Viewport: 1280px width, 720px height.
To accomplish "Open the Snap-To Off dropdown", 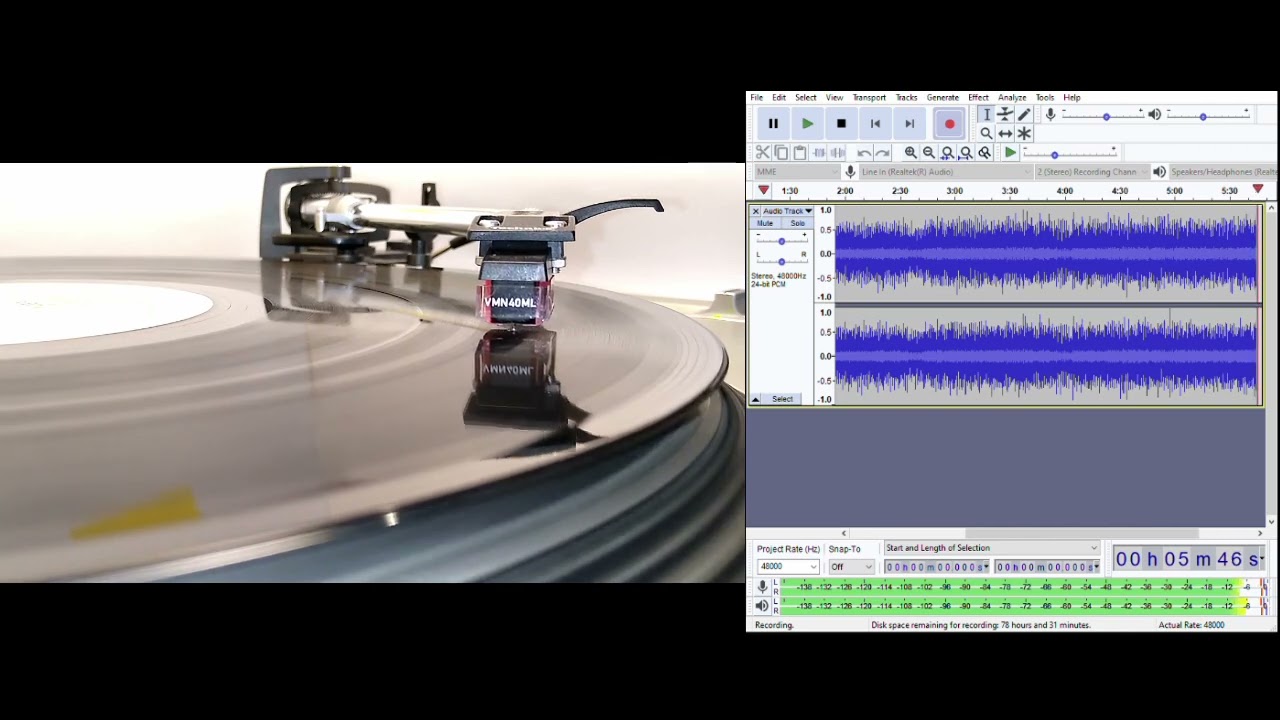I will click(851, 566).
